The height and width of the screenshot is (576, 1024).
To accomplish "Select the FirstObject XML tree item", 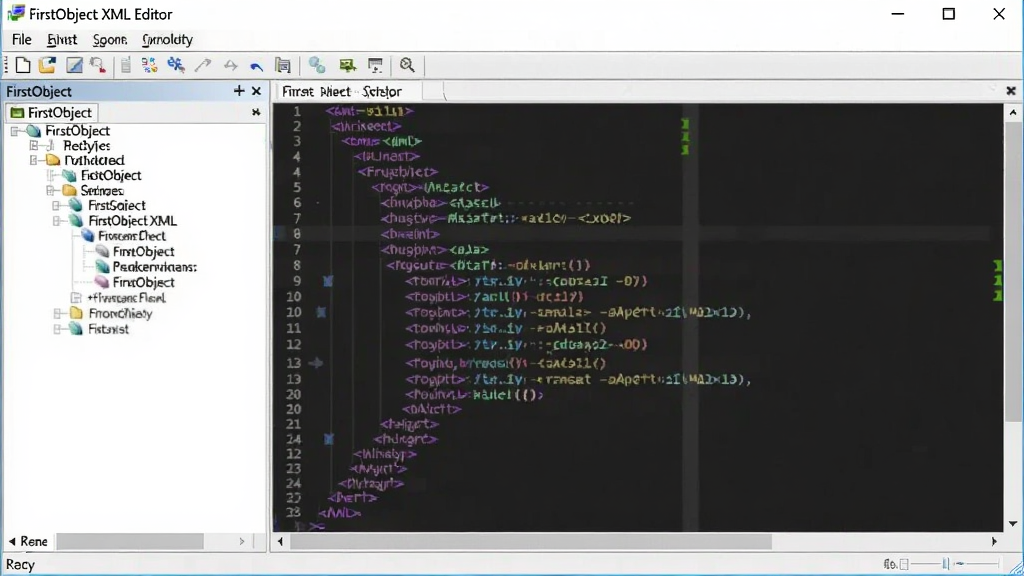I will pos(133,221).
